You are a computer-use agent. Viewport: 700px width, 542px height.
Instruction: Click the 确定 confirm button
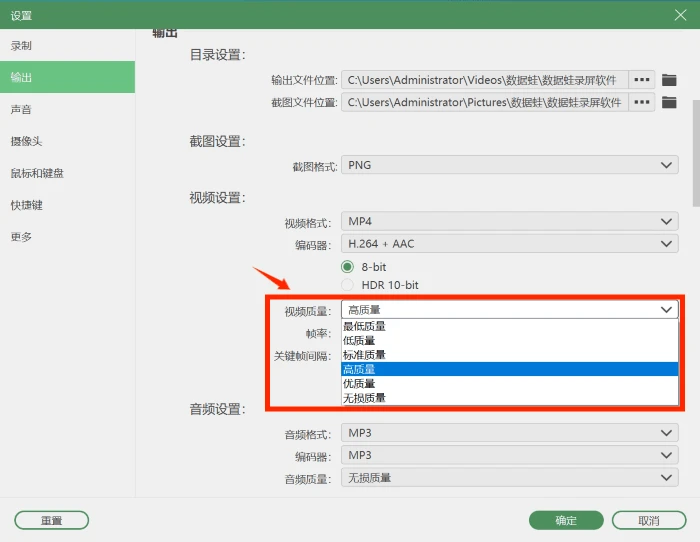tap(566, 521)
